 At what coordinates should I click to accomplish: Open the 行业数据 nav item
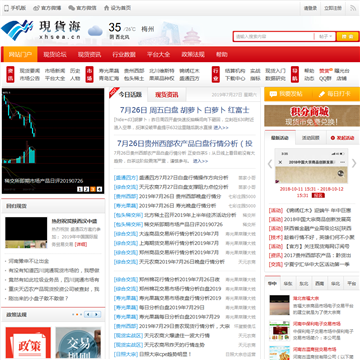point(124,54)
